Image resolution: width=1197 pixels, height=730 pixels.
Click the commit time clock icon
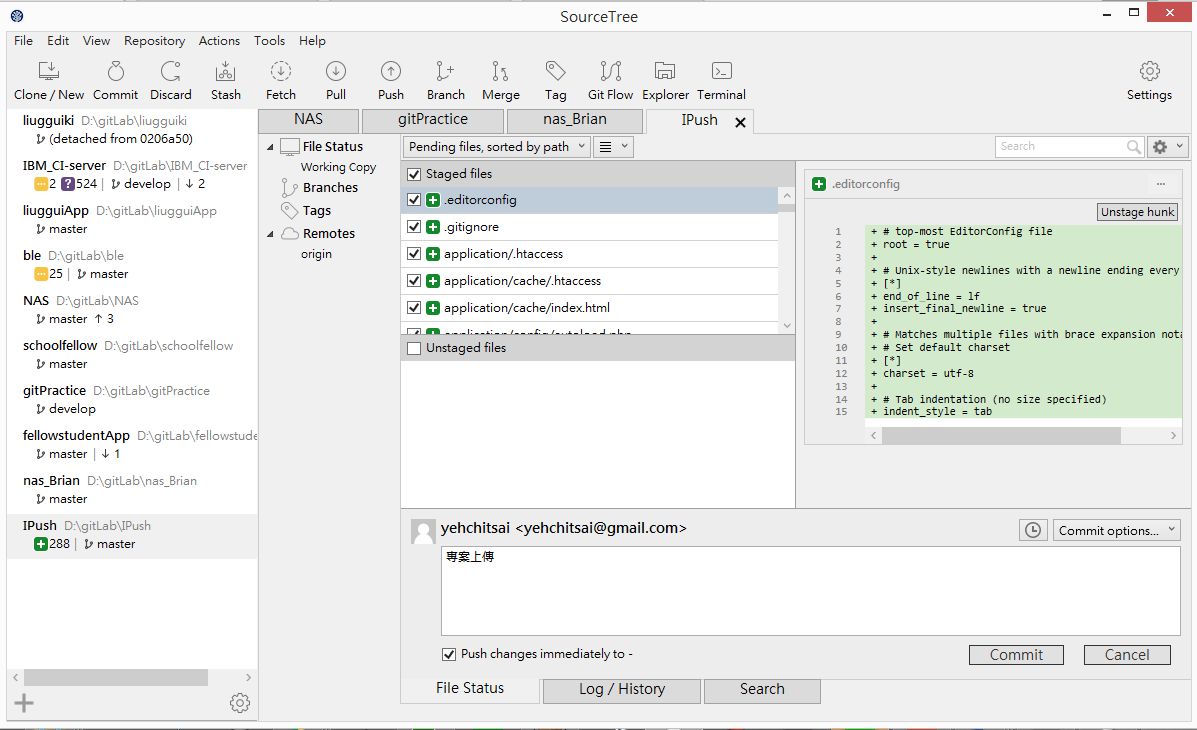1033,530
